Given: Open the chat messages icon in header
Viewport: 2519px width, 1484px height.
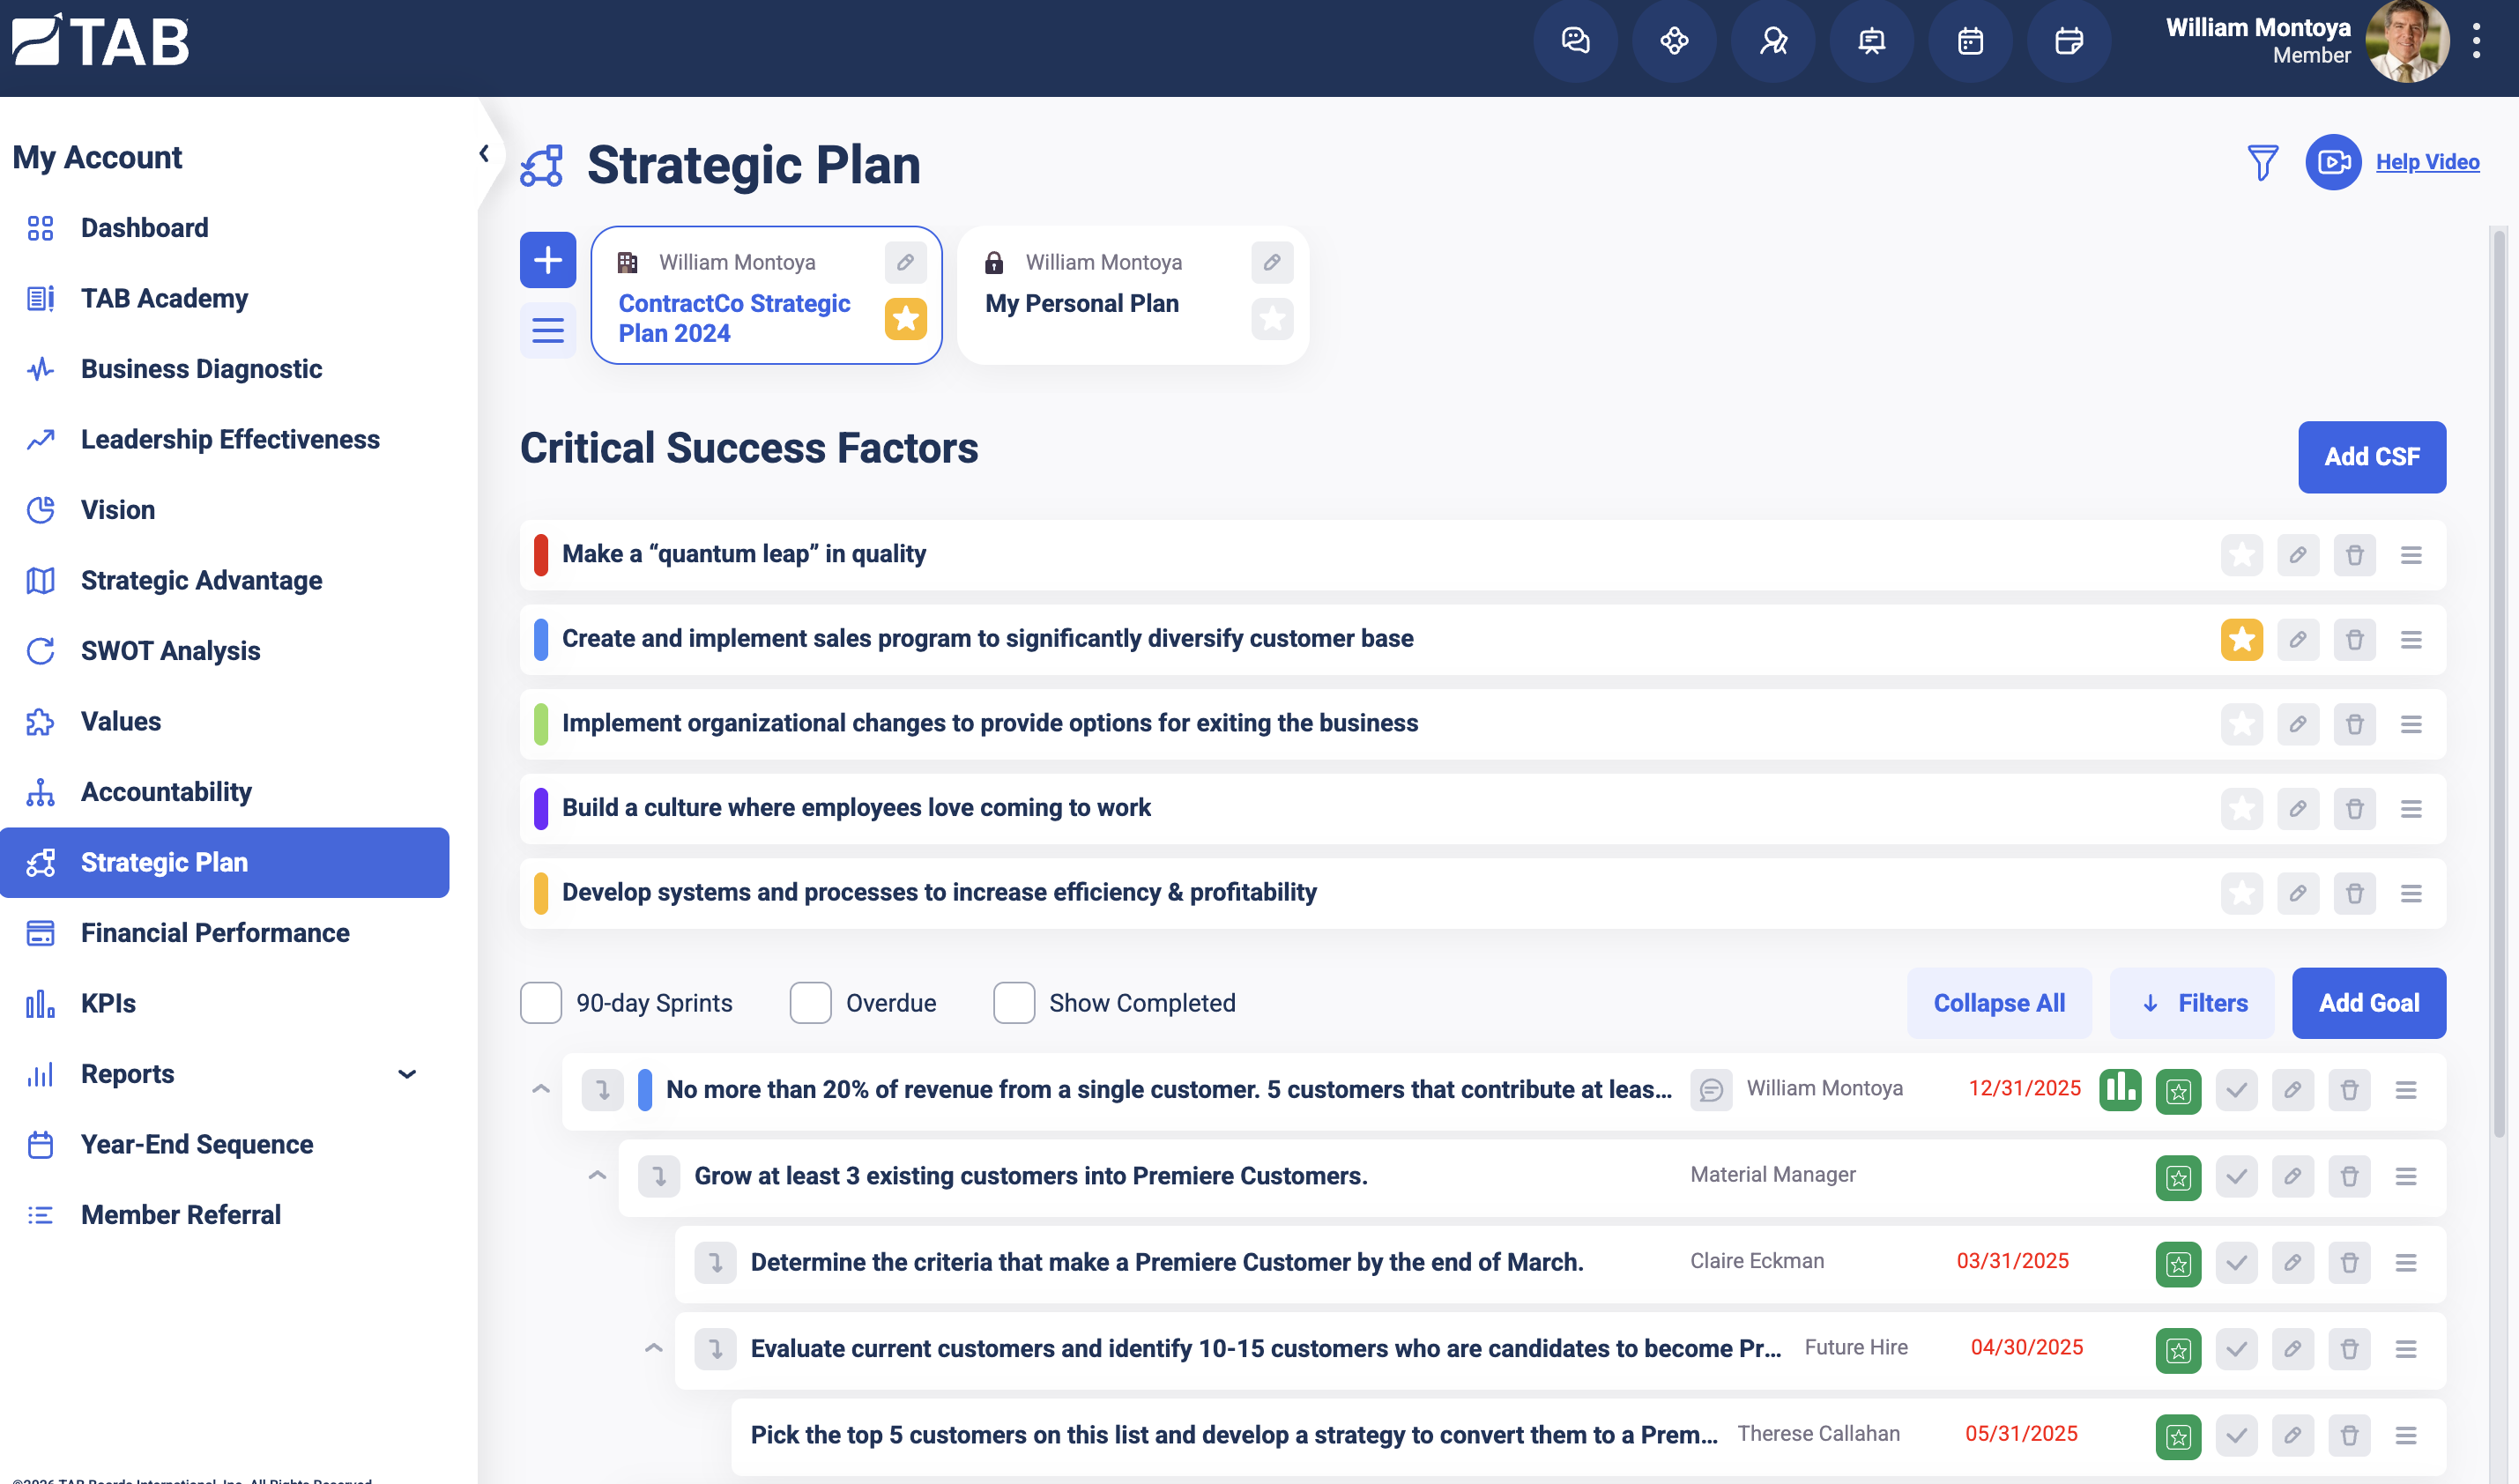Looking at the screenshot, I should pyautogui.click(x=1575, y=41).
